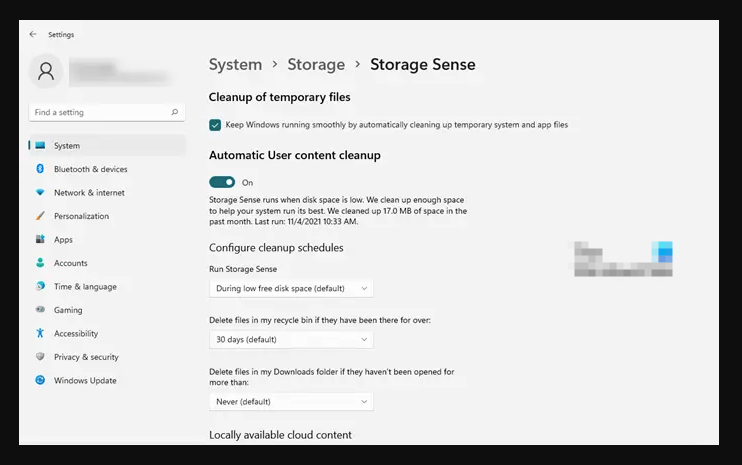The height and width of the screenshot is (465, 742).
Task: Turn off Automatic User content cleanup toggle
Action: click(x=222, y=182)
